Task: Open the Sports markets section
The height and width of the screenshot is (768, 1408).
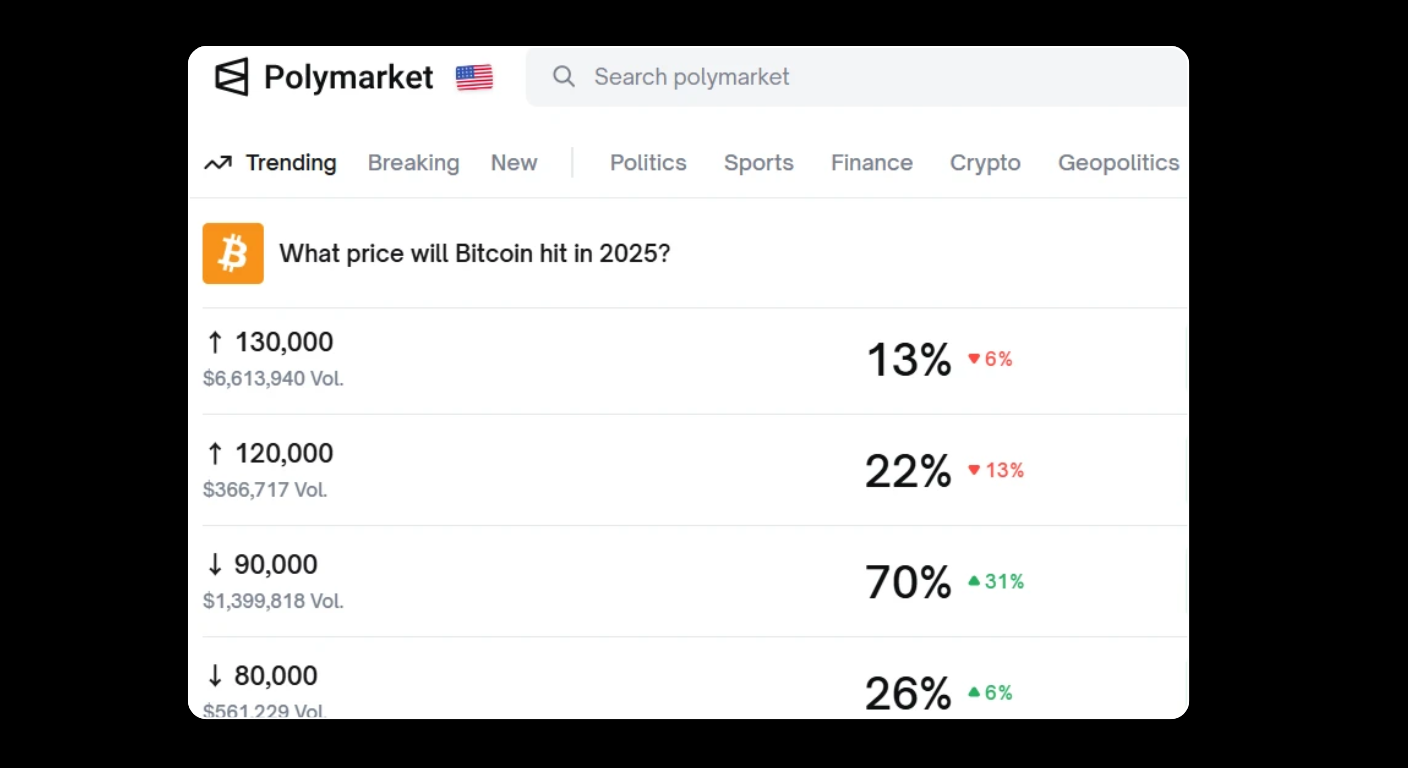Action: pyautogui.click(x=758, y=162)
